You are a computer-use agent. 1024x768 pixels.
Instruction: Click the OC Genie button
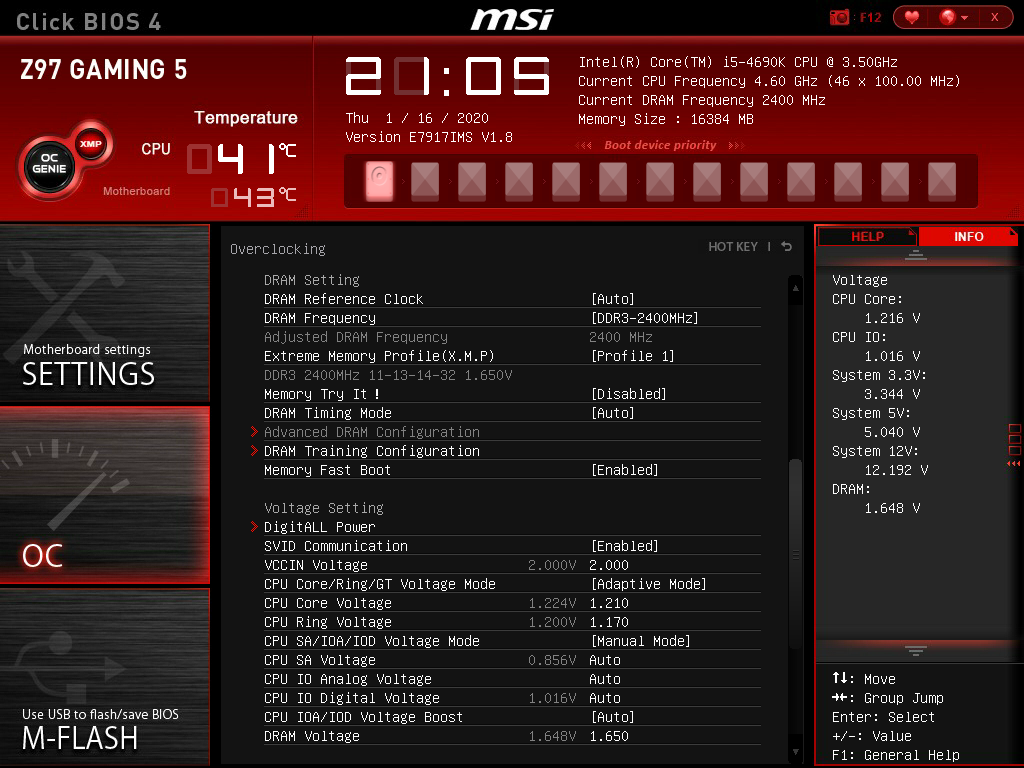tap(50, 163)
